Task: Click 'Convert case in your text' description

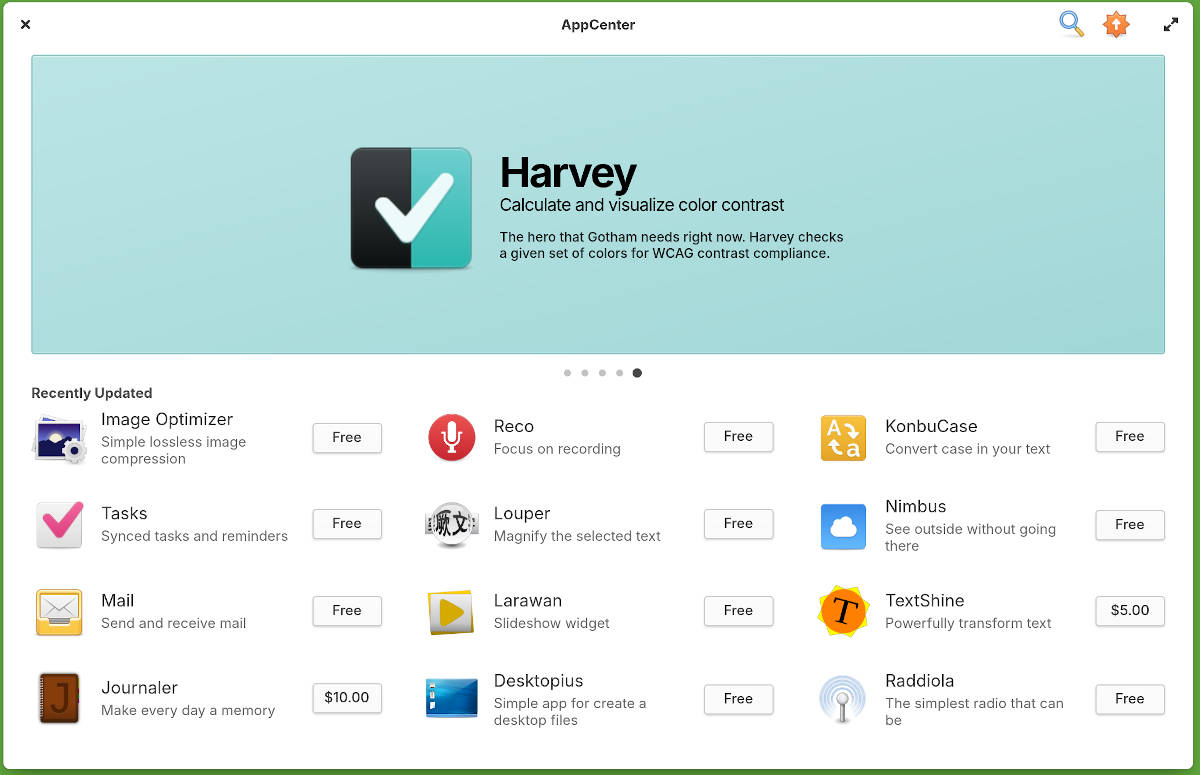Action: coord(968,449)
